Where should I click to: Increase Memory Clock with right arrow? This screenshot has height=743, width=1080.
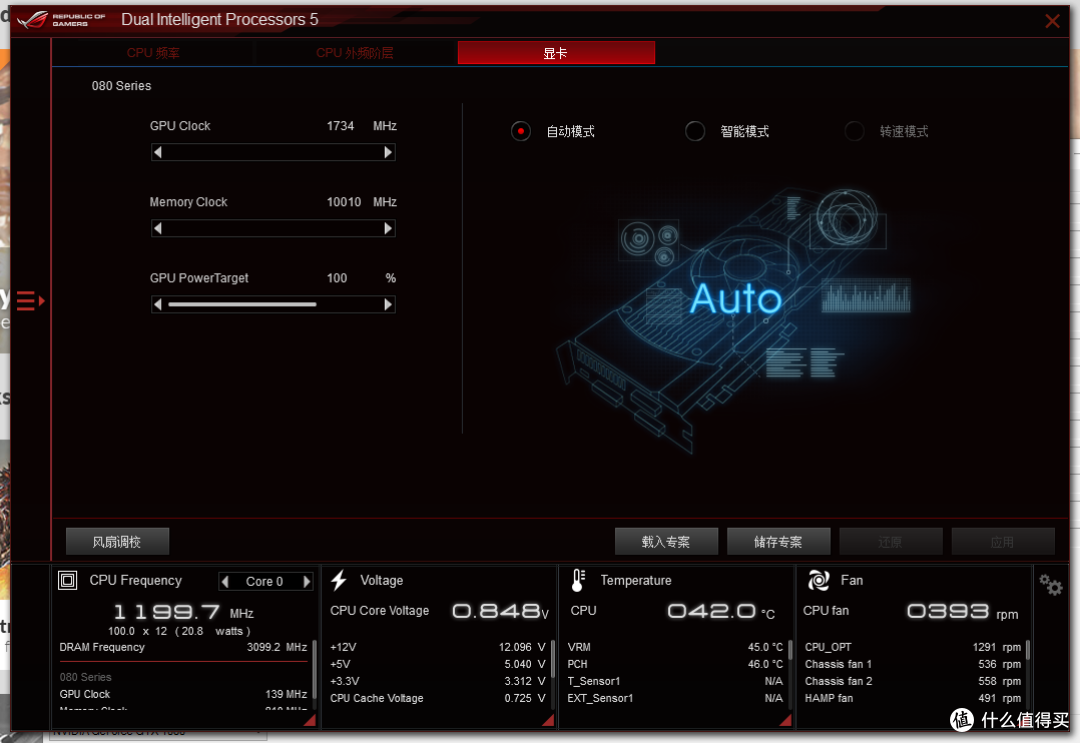pos(388,228)
